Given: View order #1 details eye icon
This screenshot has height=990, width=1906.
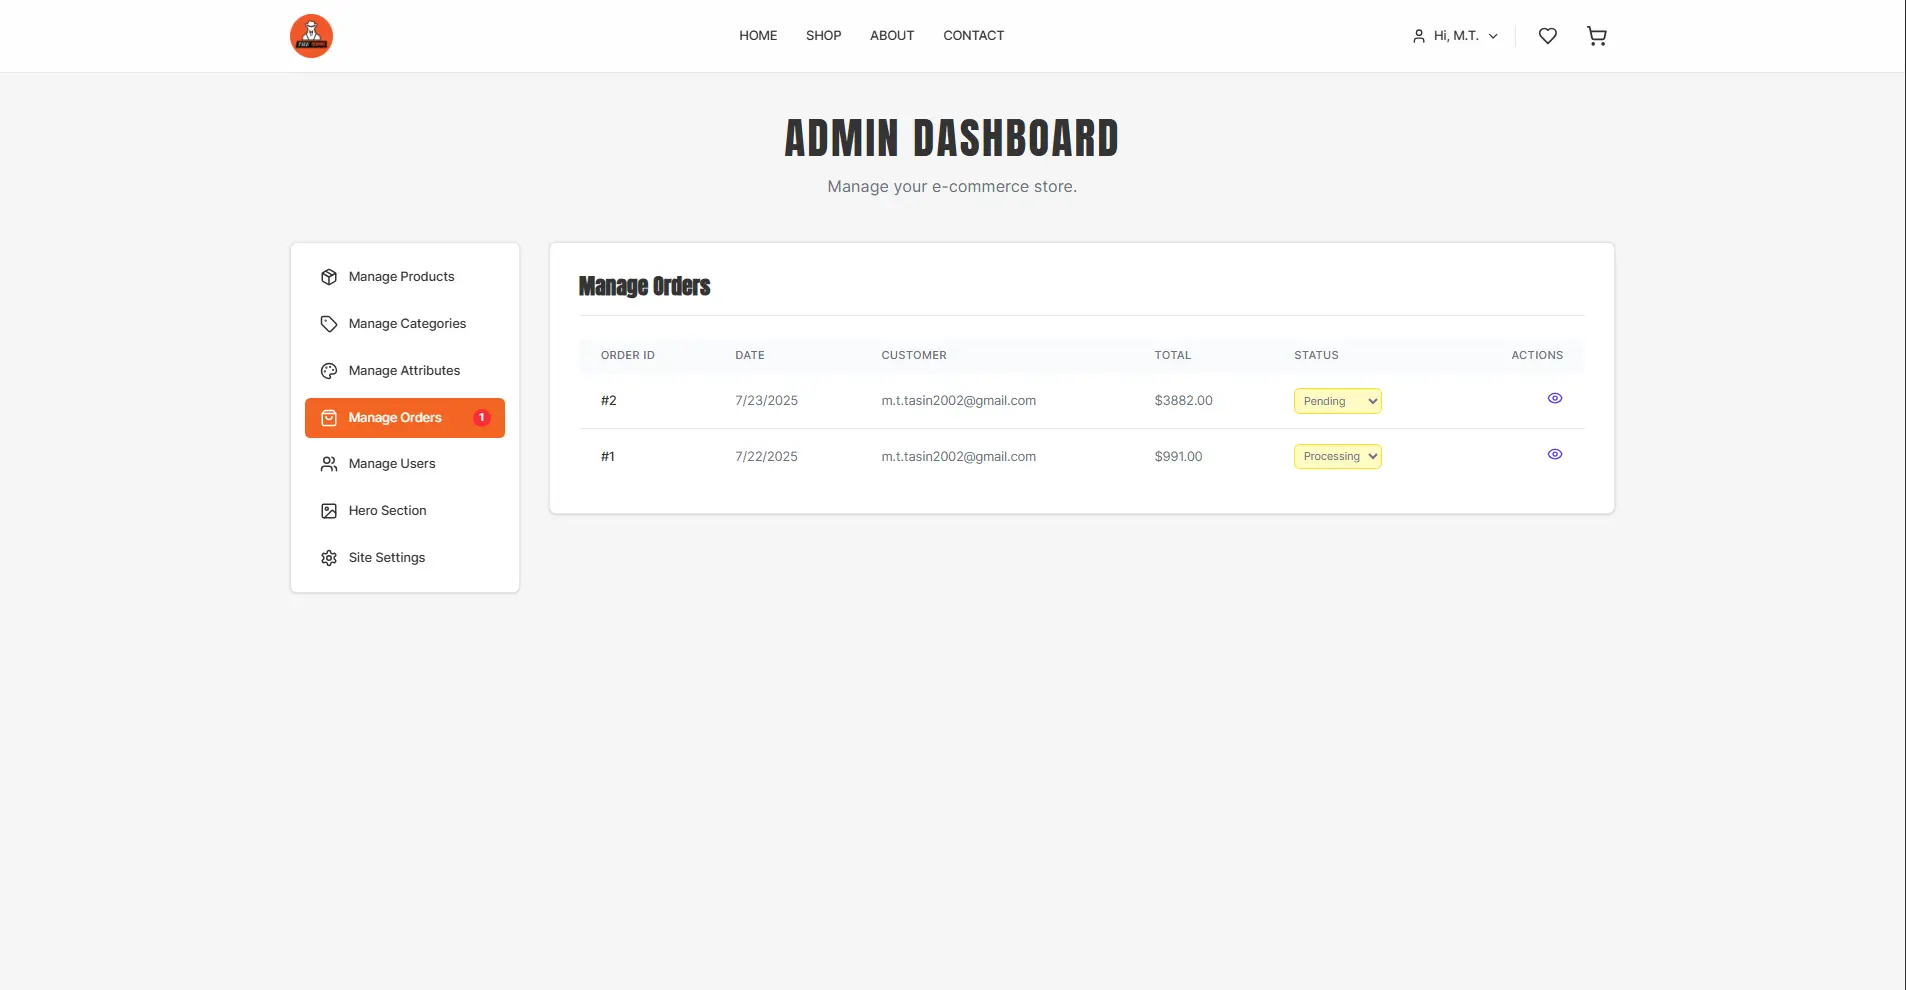Looking at the screenshot, I should 1555,454.
